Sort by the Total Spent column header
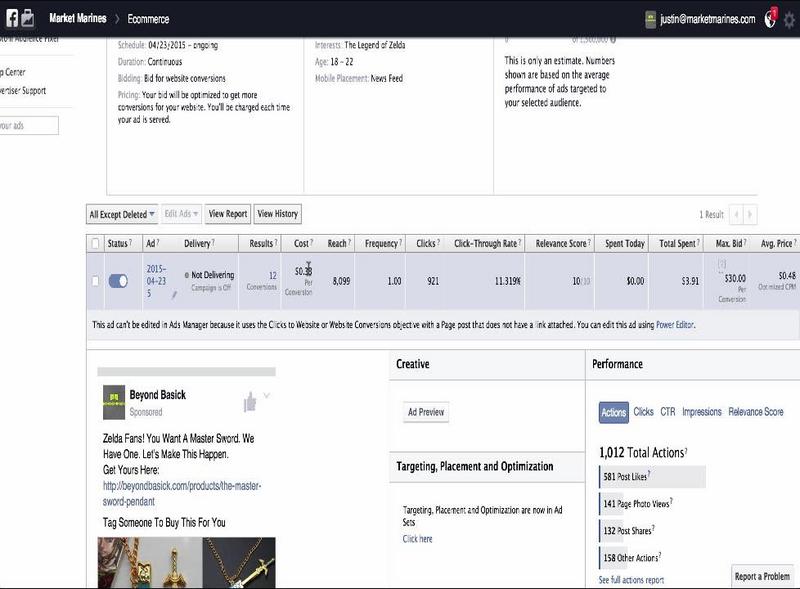The height and width of the screenshot is (589, 800). [x=677, y=243]
